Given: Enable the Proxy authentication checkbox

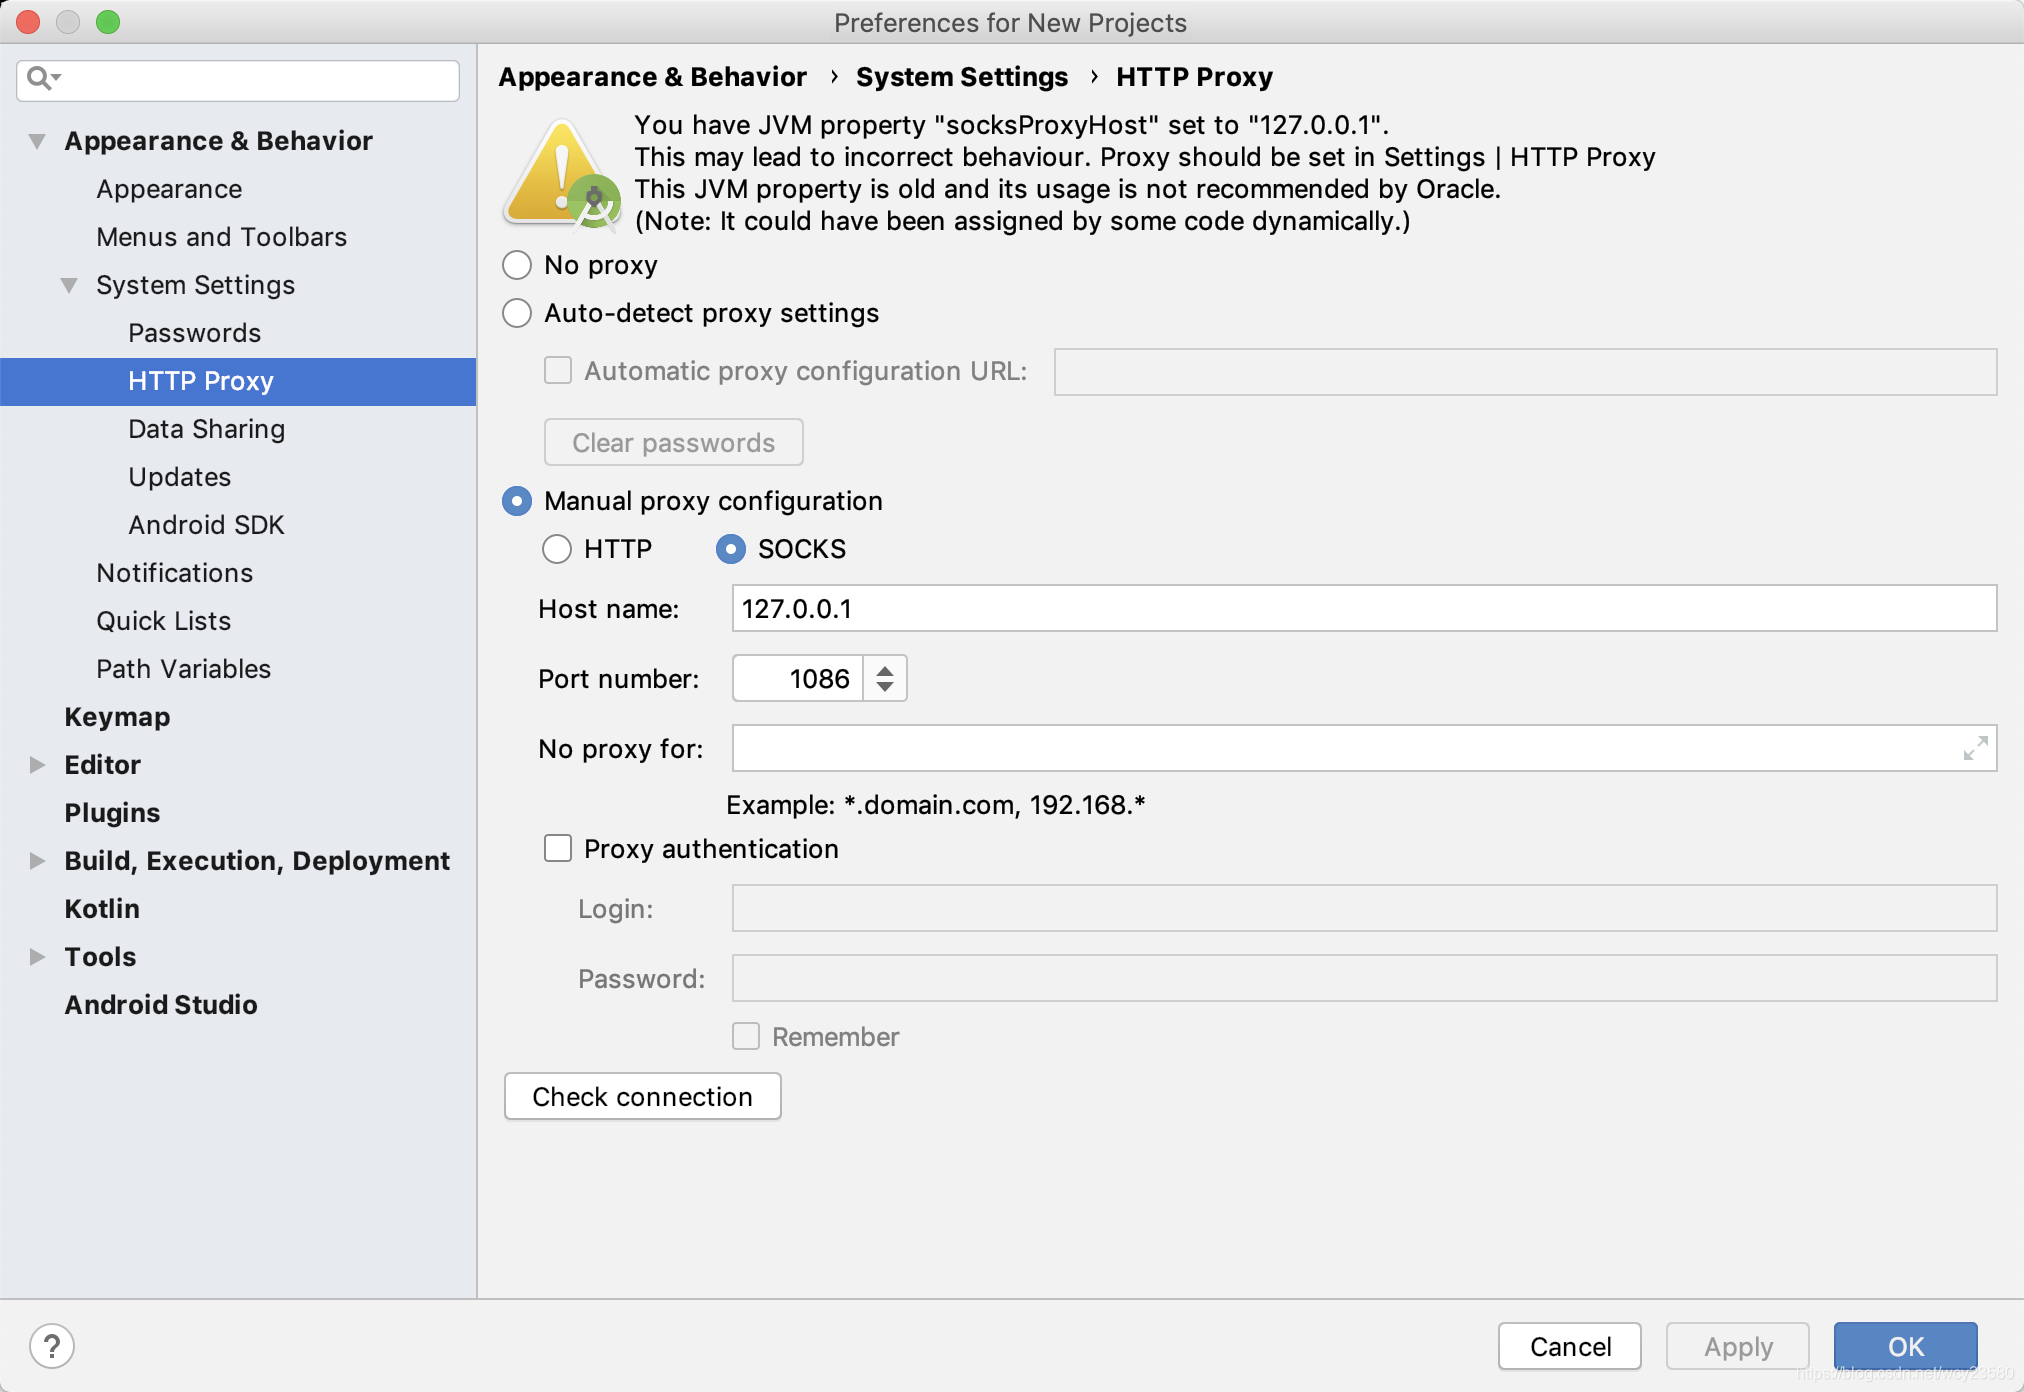Looking at the screenshot, I should pyautogui.click(x=558, y=849).
